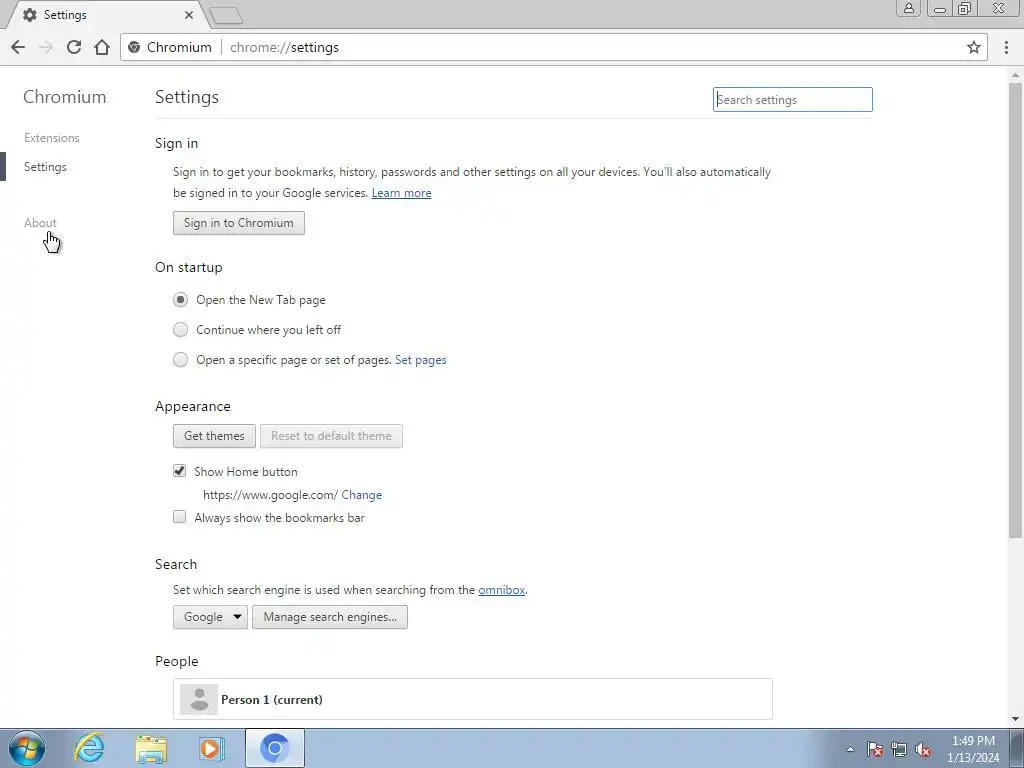Screen dimensions: 1024x768
Task: Bookmark this page with the star icon
Action: tap(974, 47)
